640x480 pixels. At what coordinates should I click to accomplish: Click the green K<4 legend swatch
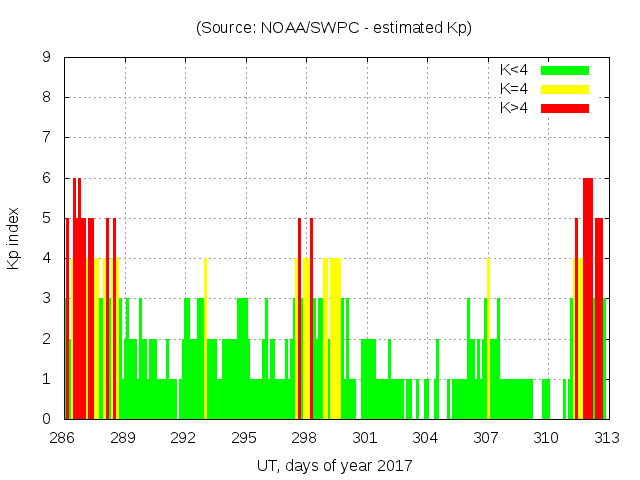565,70
